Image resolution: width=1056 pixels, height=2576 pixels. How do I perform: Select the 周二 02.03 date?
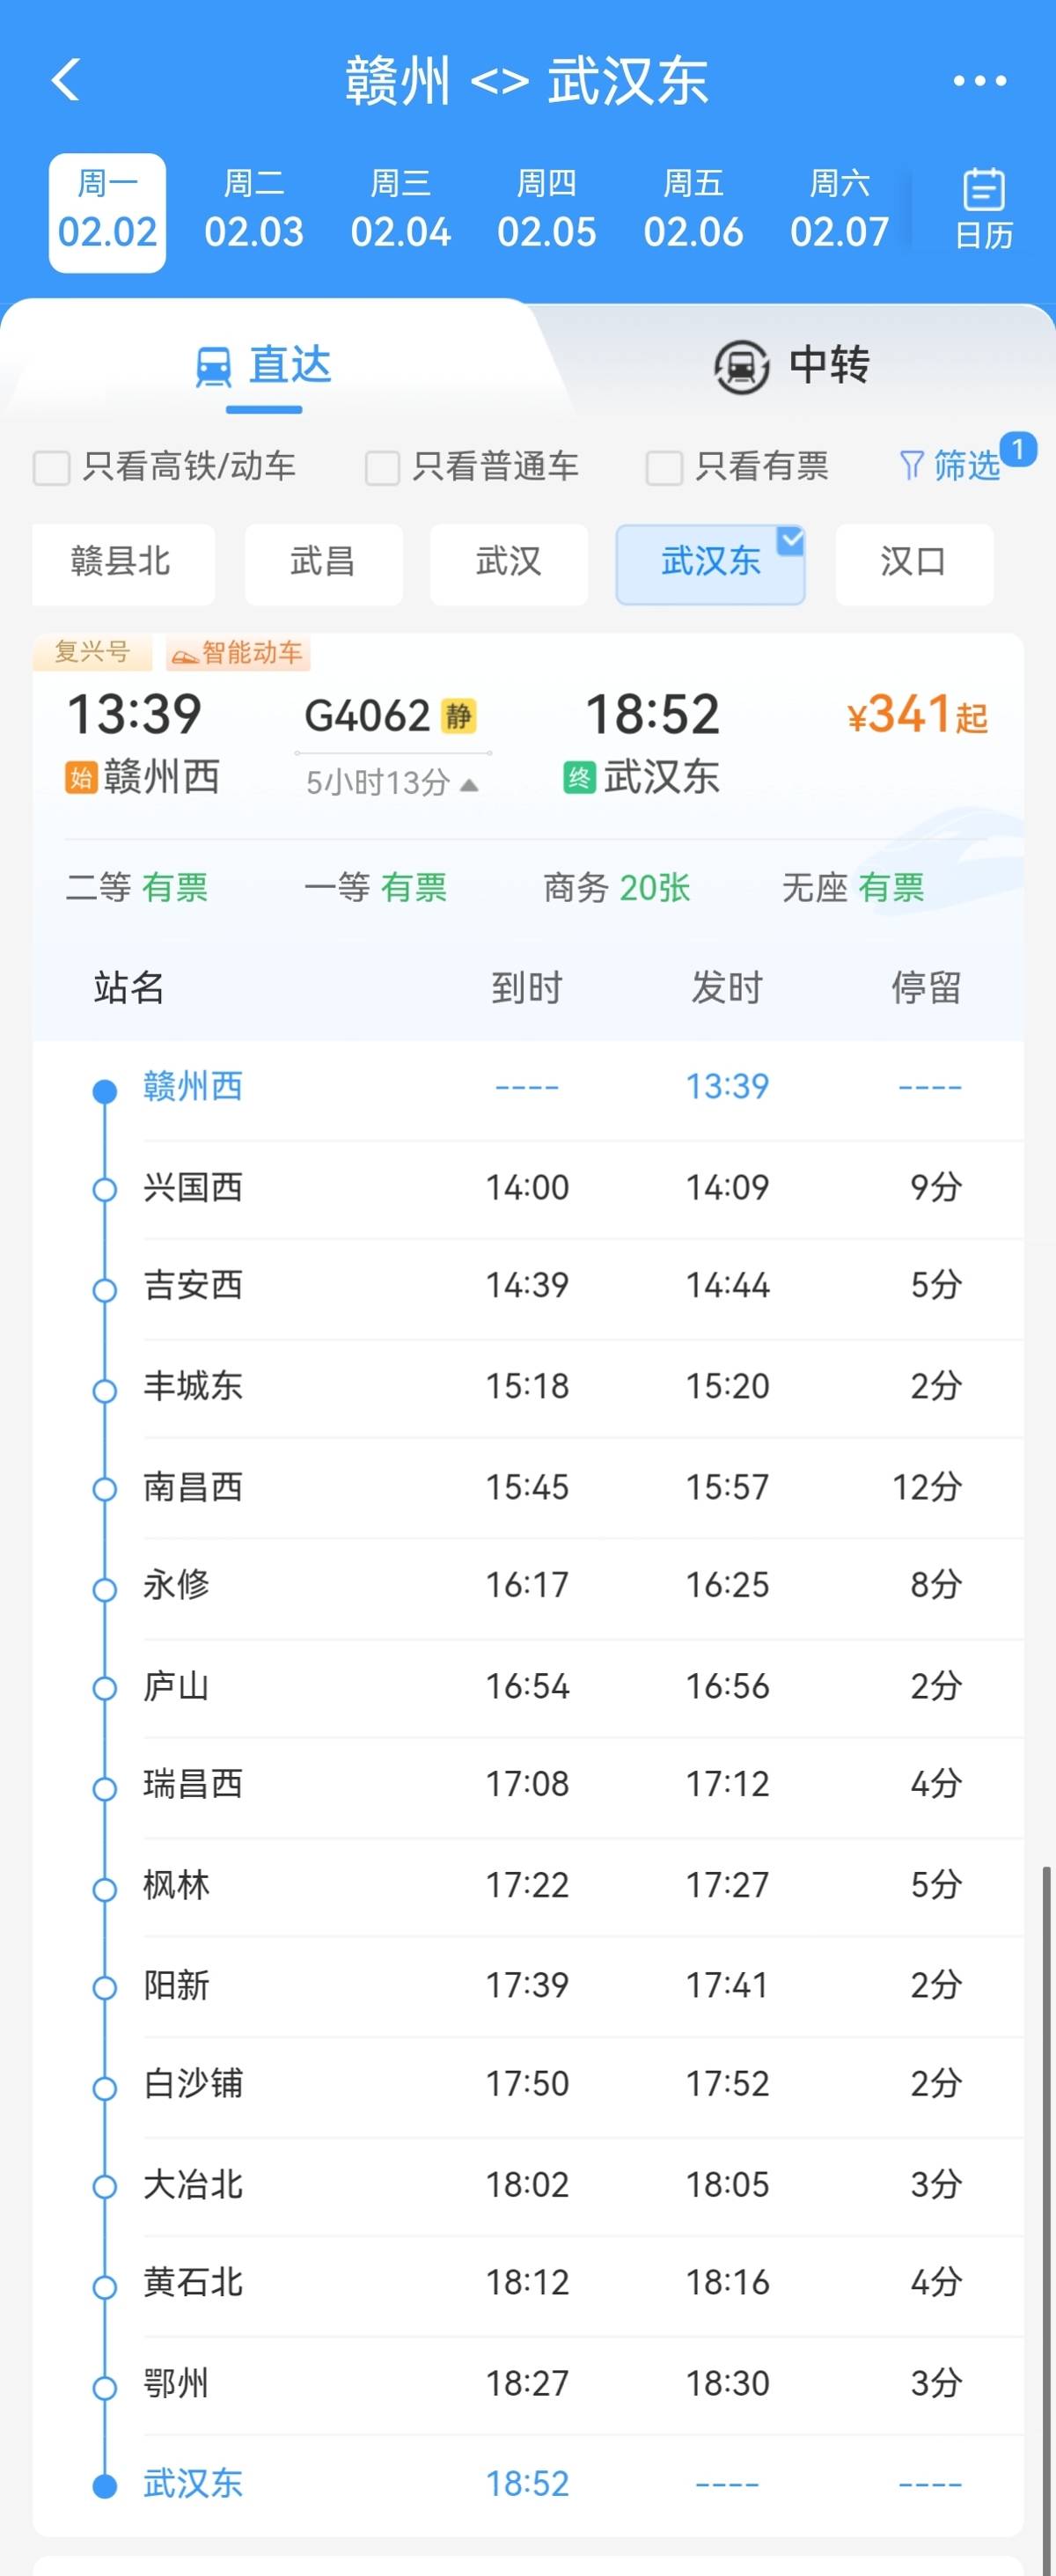pos(254,212)
